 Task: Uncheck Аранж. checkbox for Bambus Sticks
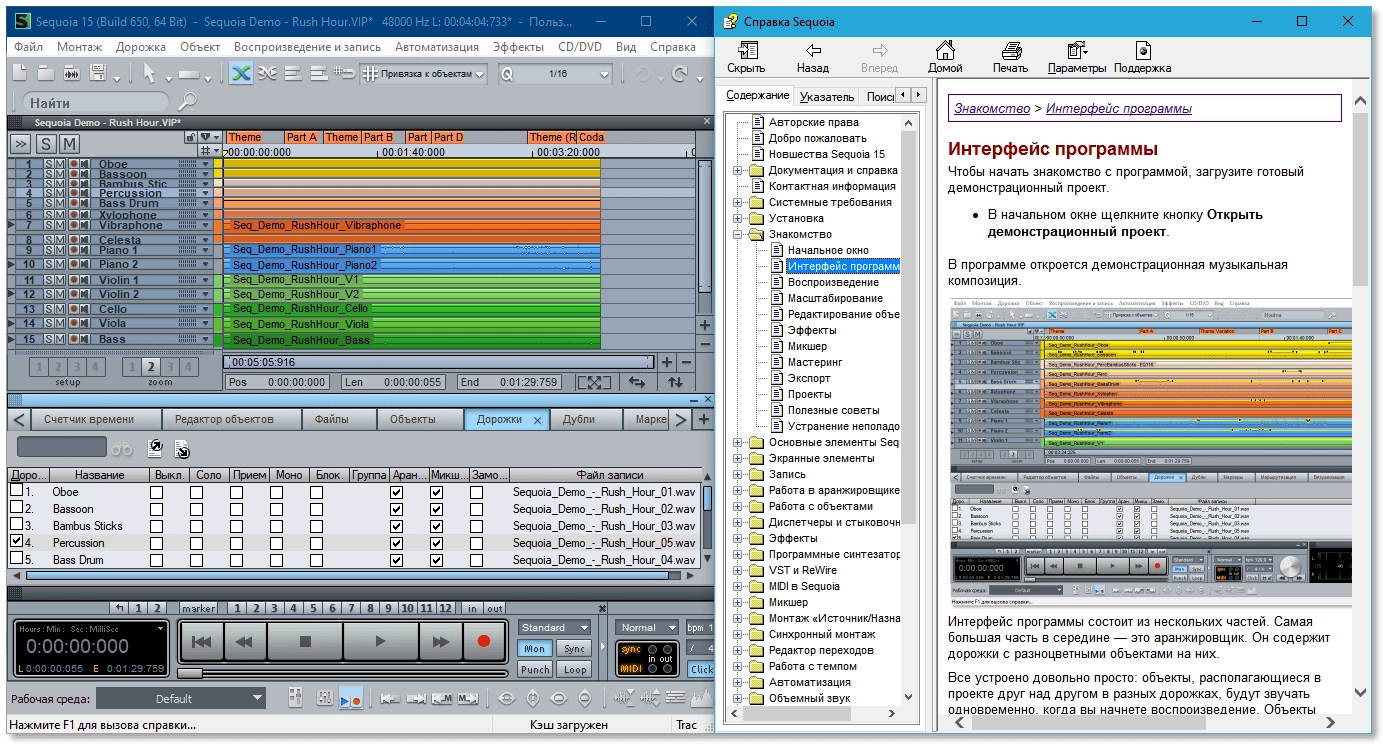point(396,527)
